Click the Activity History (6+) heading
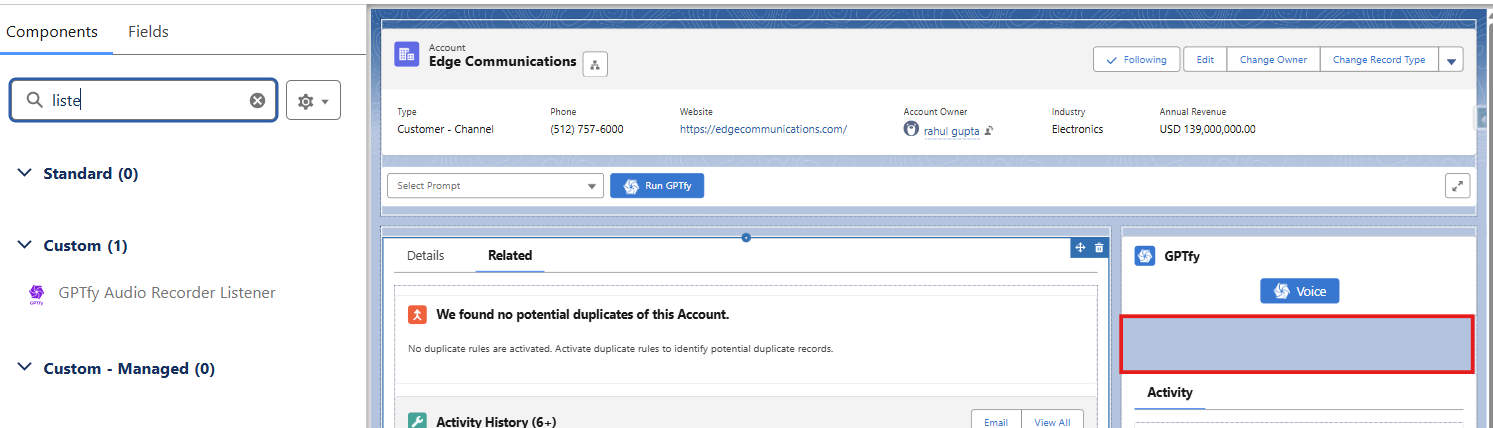 497,422
